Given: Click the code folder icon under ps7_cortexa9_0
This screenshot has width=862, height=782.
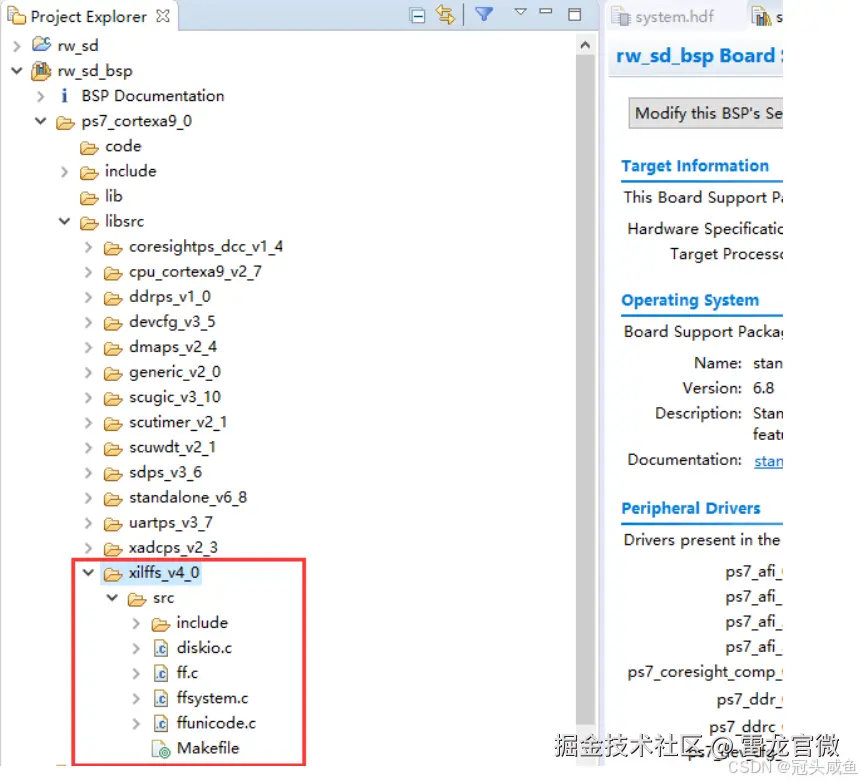Looking at the screenshot, I should pyautogui.click(x=86, y=146).
